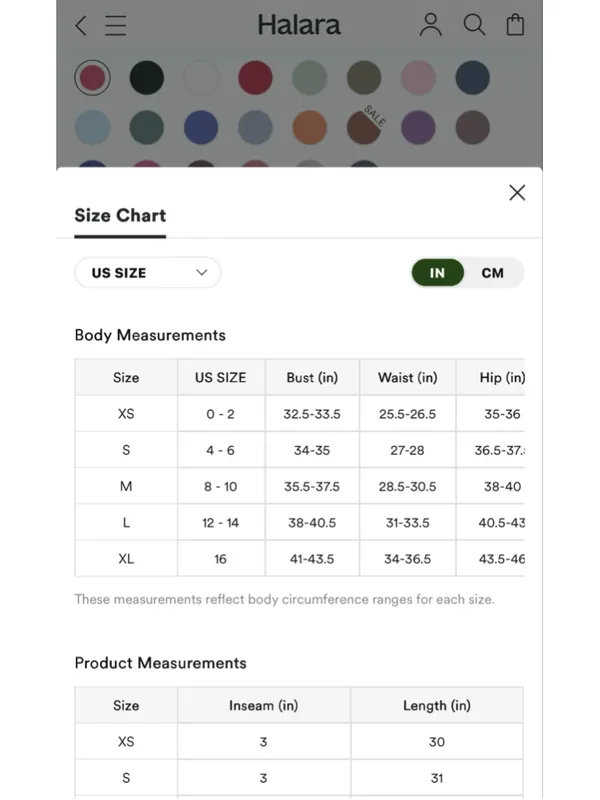Choose the purple color swatch
600x800 pixels.
pyautogui.click(x=418, y=127)
